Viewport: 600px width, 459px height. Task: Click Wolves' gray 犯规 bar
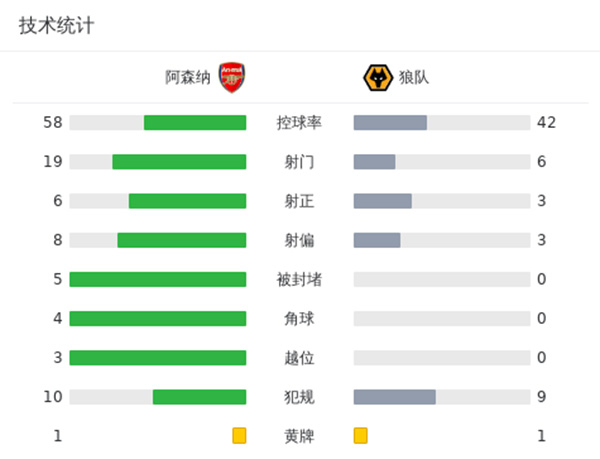[x=395, y=397]
